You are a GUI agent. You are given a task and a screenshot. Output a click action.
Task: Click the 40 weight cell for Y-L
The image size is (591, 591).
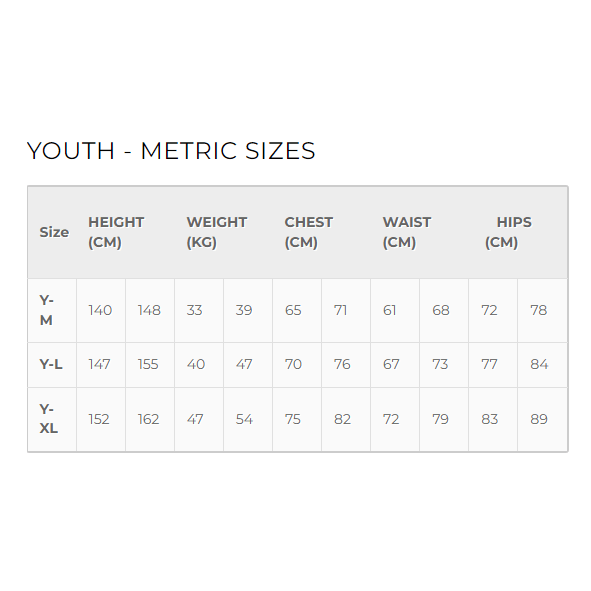[196, 364]
